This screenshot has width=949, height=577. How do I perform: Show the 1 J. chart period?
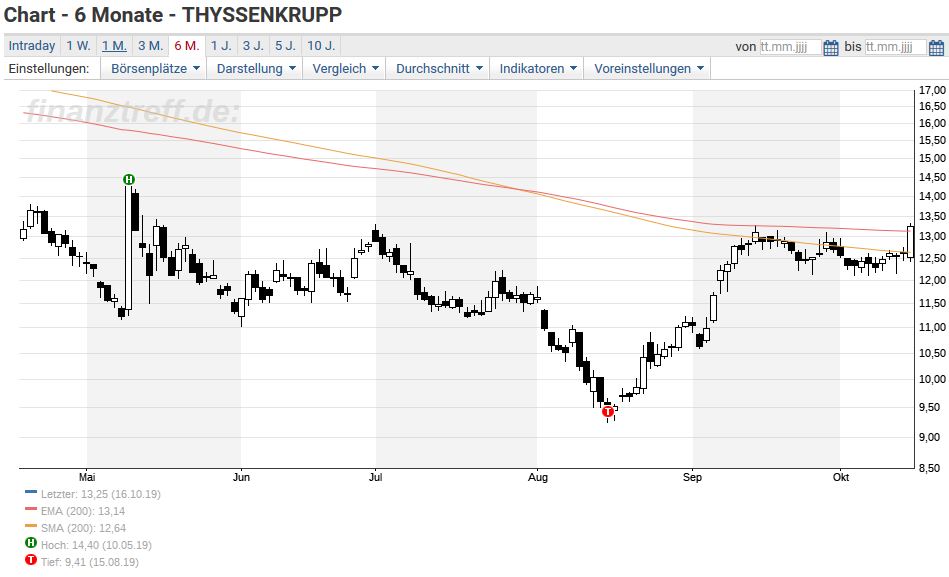click(x=221, y=46)
